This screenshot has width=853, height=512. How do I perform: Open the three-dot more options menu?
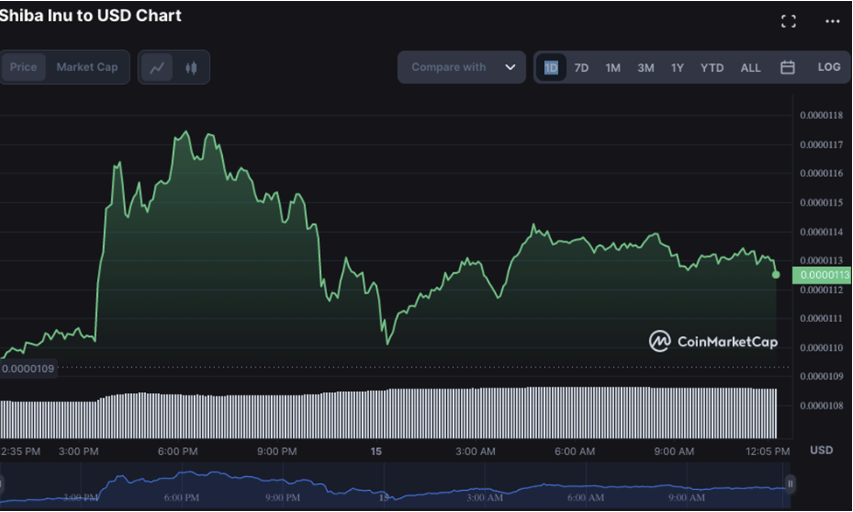pos(832,21)
